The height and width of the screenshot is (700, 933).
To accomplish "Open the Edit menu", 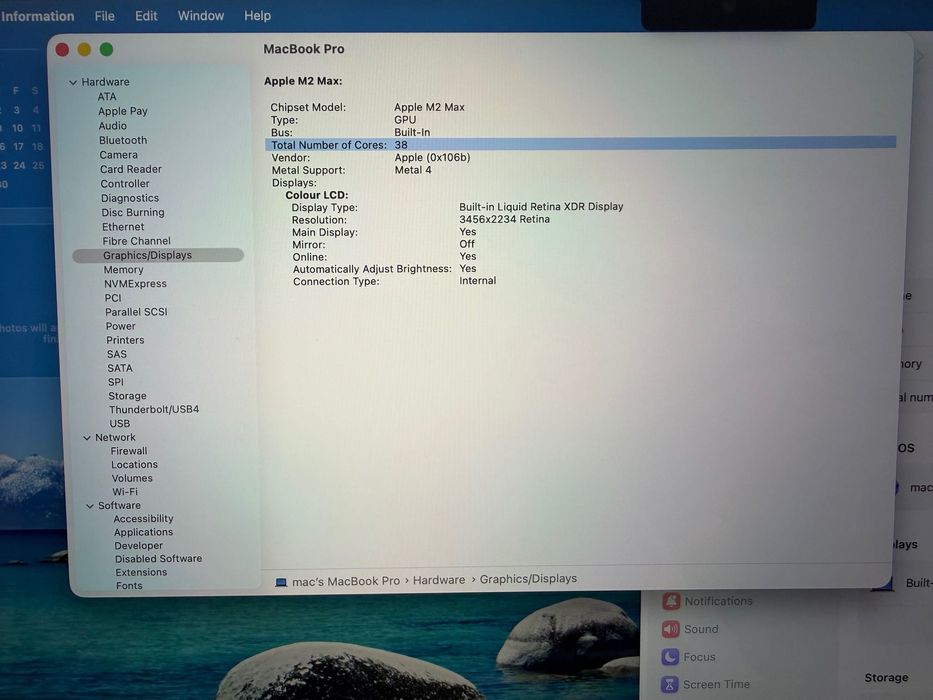I will point(146,16).
